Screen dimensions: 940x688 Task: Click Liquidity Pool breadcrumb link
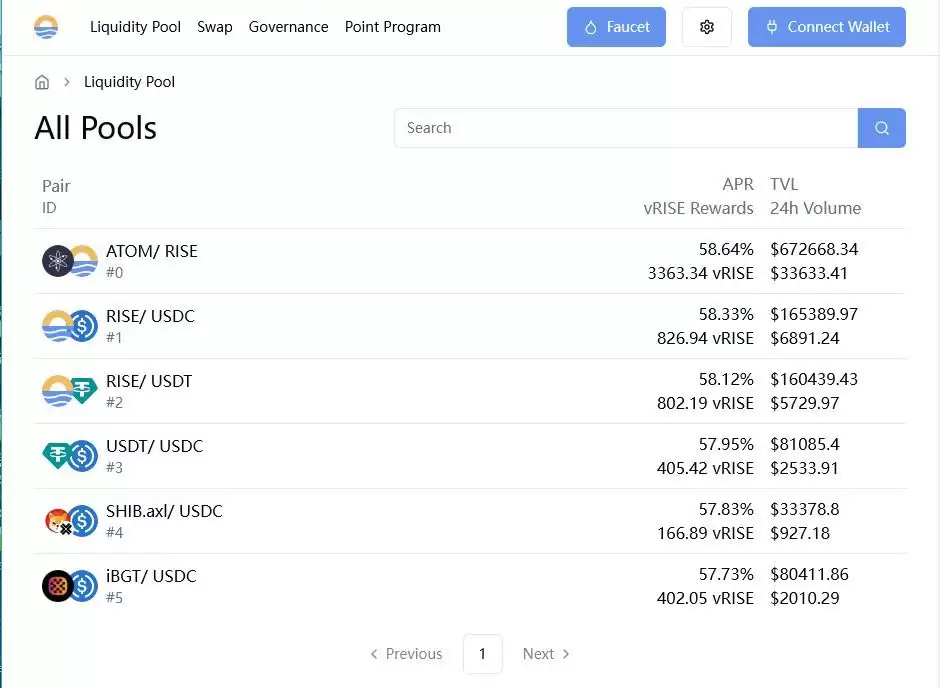coord(129,82)
